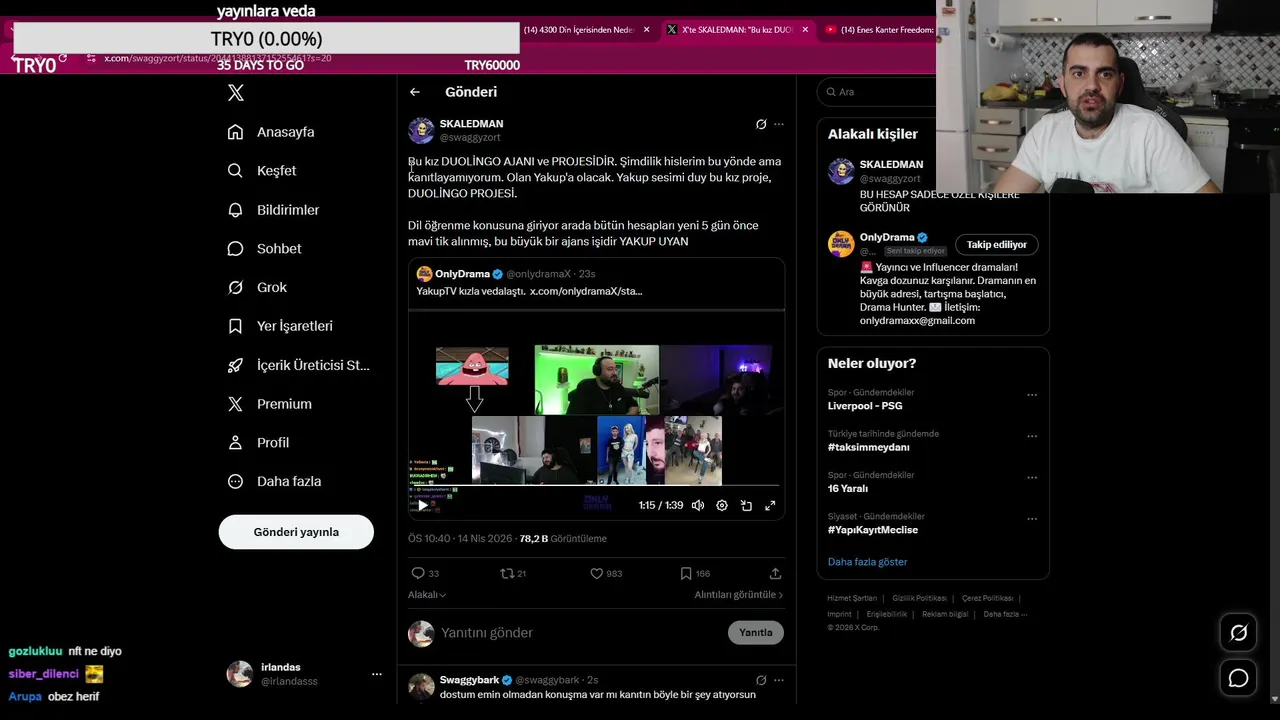Open SKALEDMAN's avatar on the post
Image resolution: width=1280 pixels, height=720 pixels.
421,131
